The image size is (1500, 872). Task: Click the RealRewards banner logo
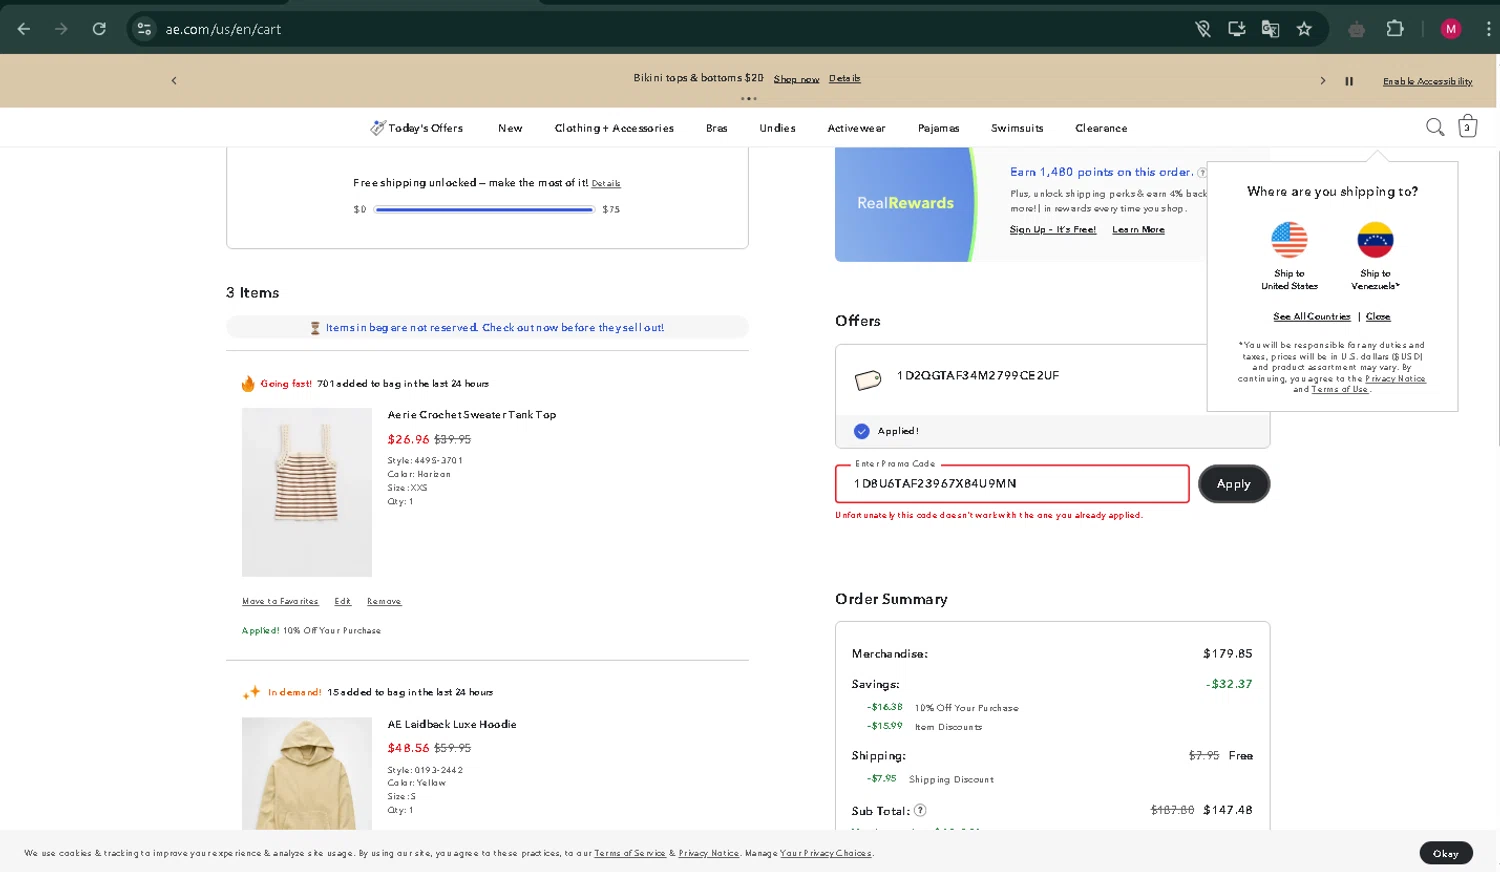pyautogui.click(x=905, y=203)
